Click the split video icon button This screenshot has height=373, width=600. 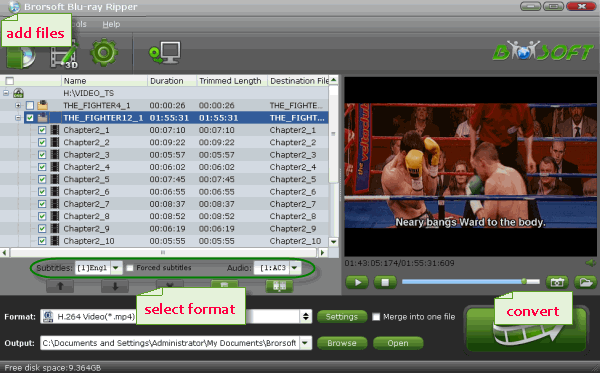tap(279, 286)
